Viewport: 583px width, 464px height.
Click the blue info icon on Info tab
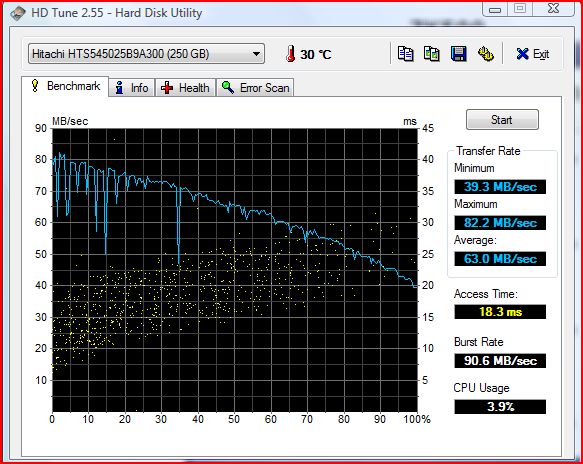[119, 88]
